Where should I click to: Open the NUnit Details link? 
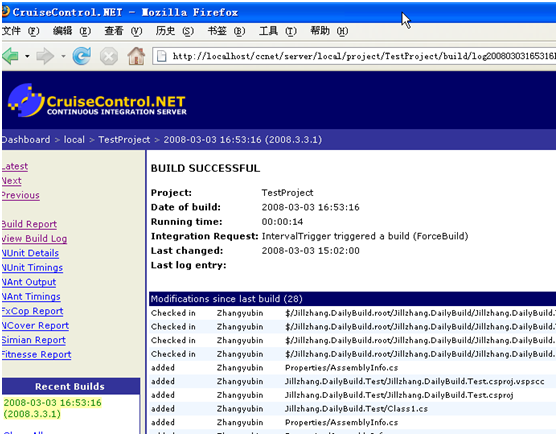(x=30, y=253)
